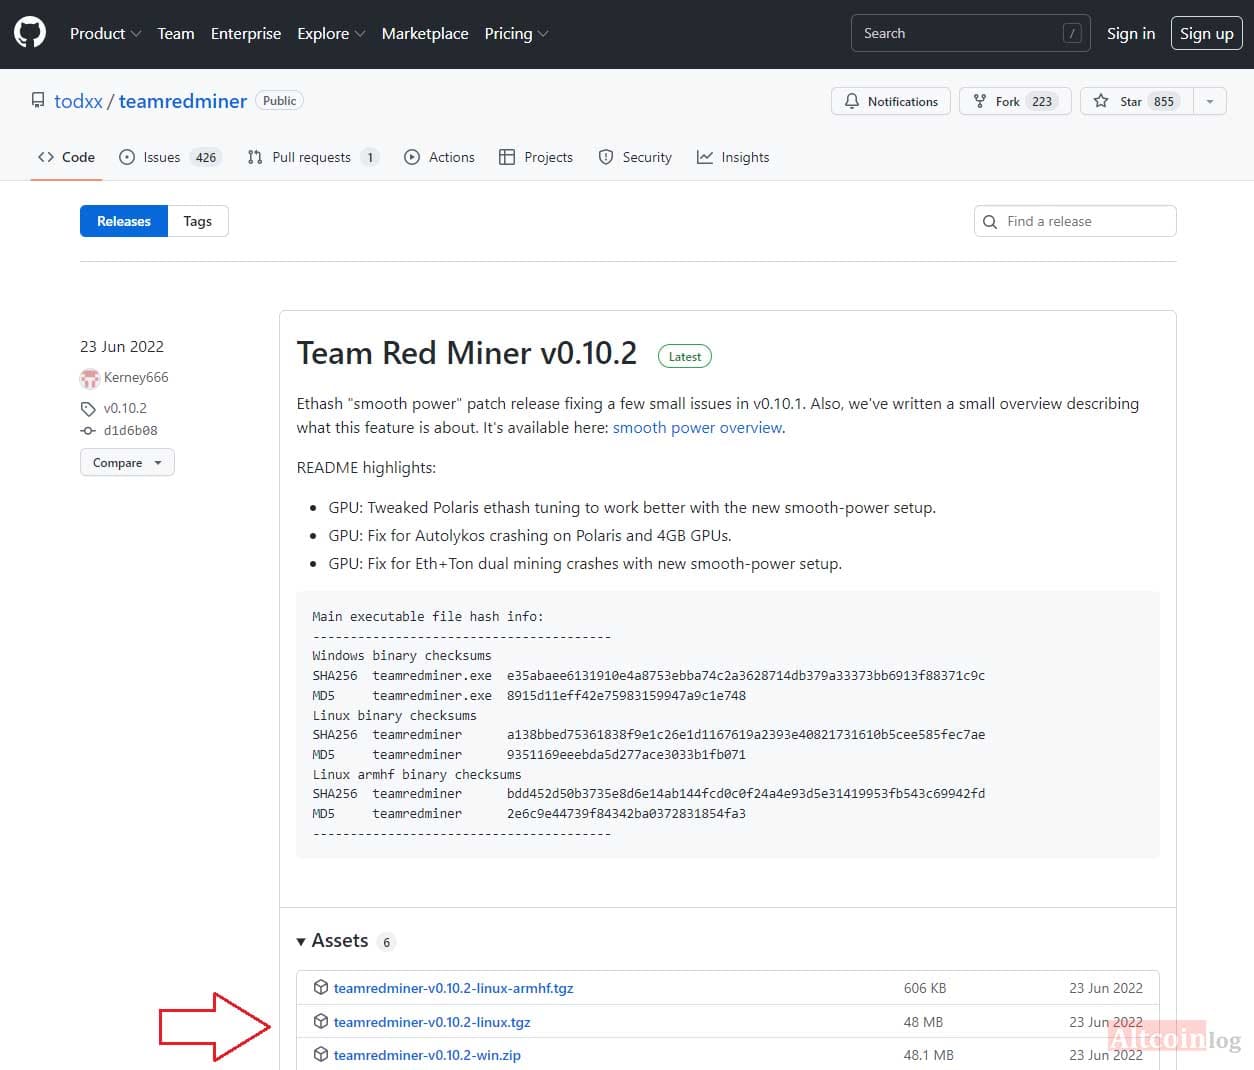Open the smooth power overview link
Screen dimensions: 1254x1070
(698, 427)
